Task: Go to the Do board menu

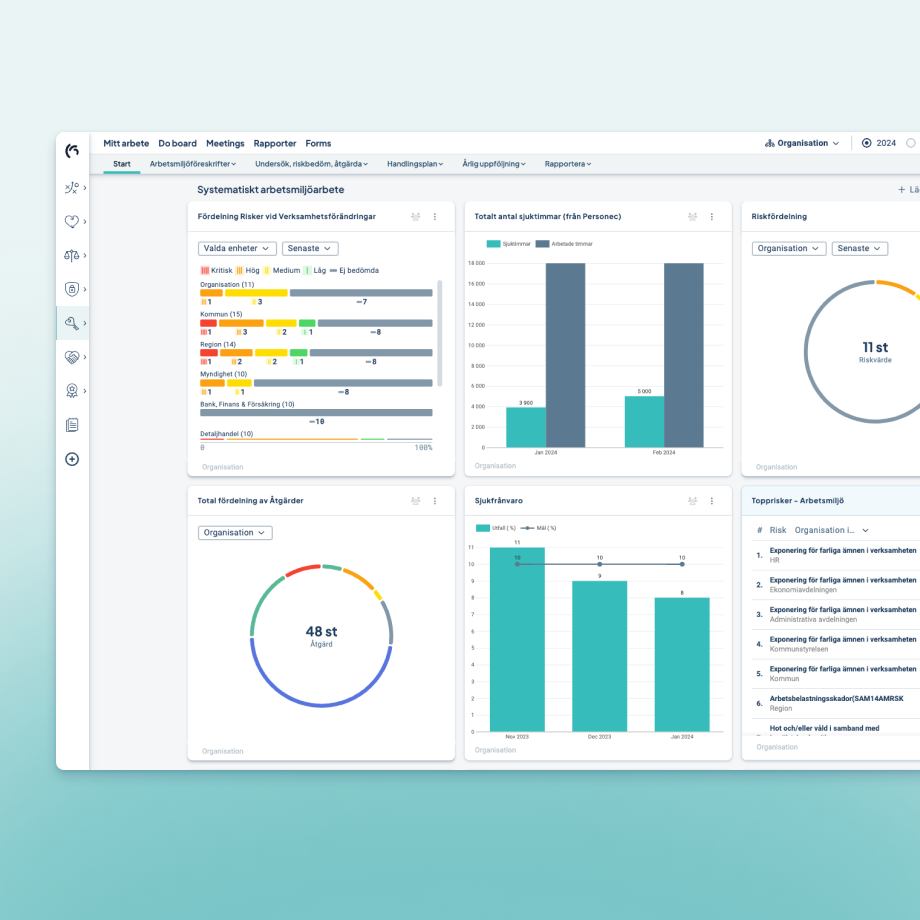Action: click(x=177, y=143)
